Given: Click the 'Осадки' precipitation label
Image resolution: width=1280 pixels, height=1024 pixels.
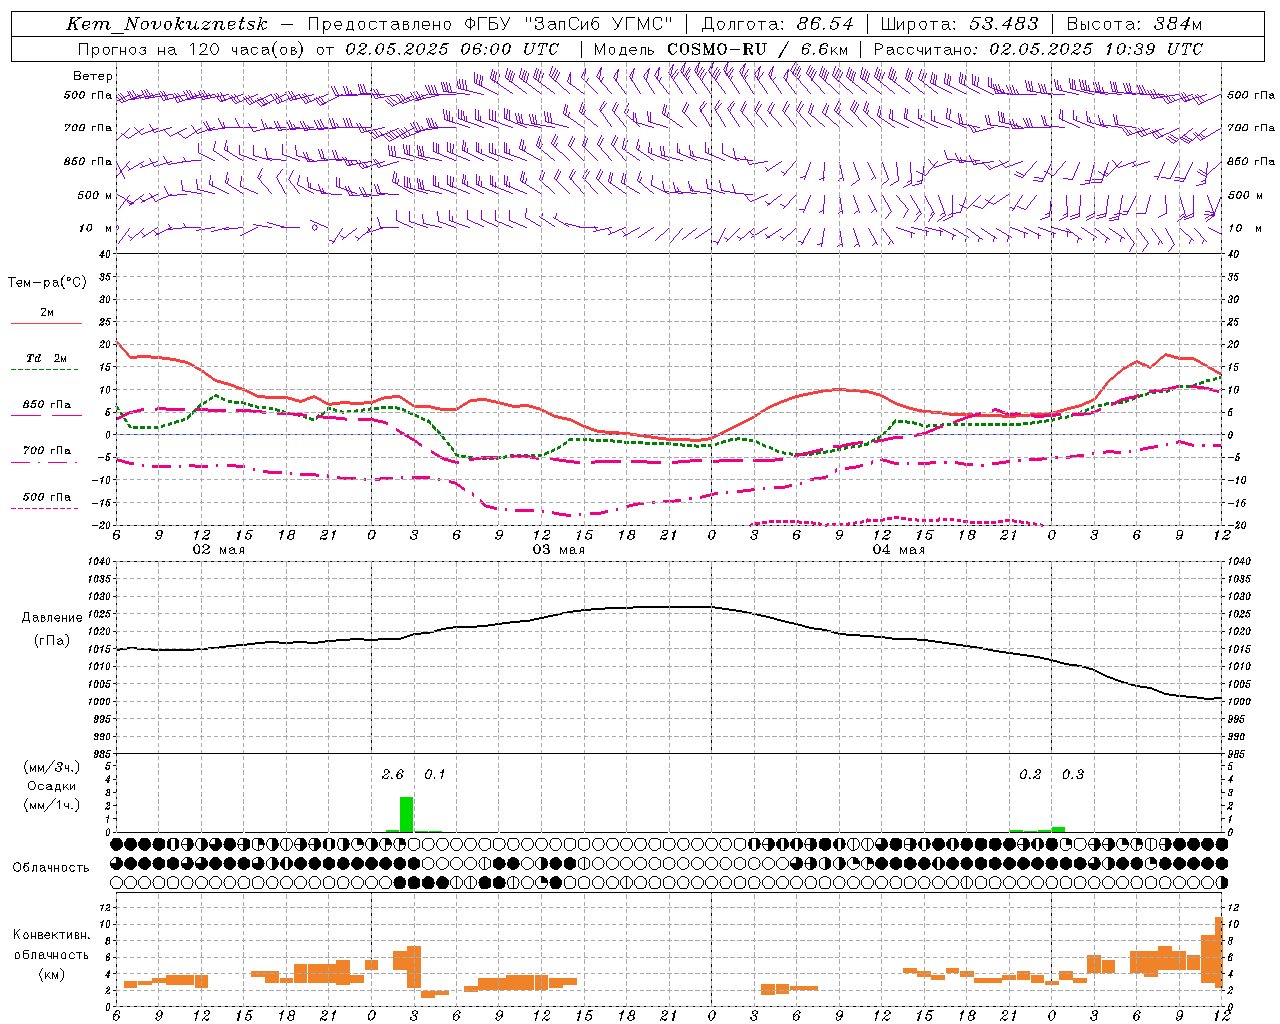Looking at the screenshot, I should point(51,786).
